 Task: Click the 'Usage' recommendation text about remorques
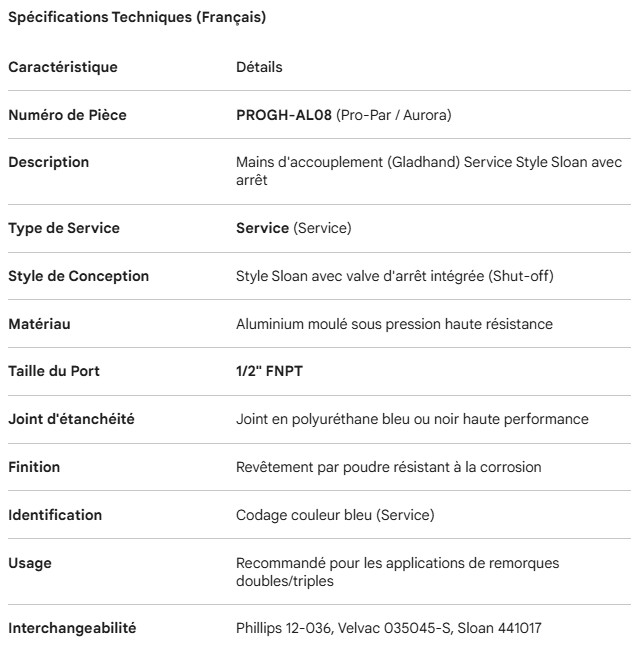(397, 572)
